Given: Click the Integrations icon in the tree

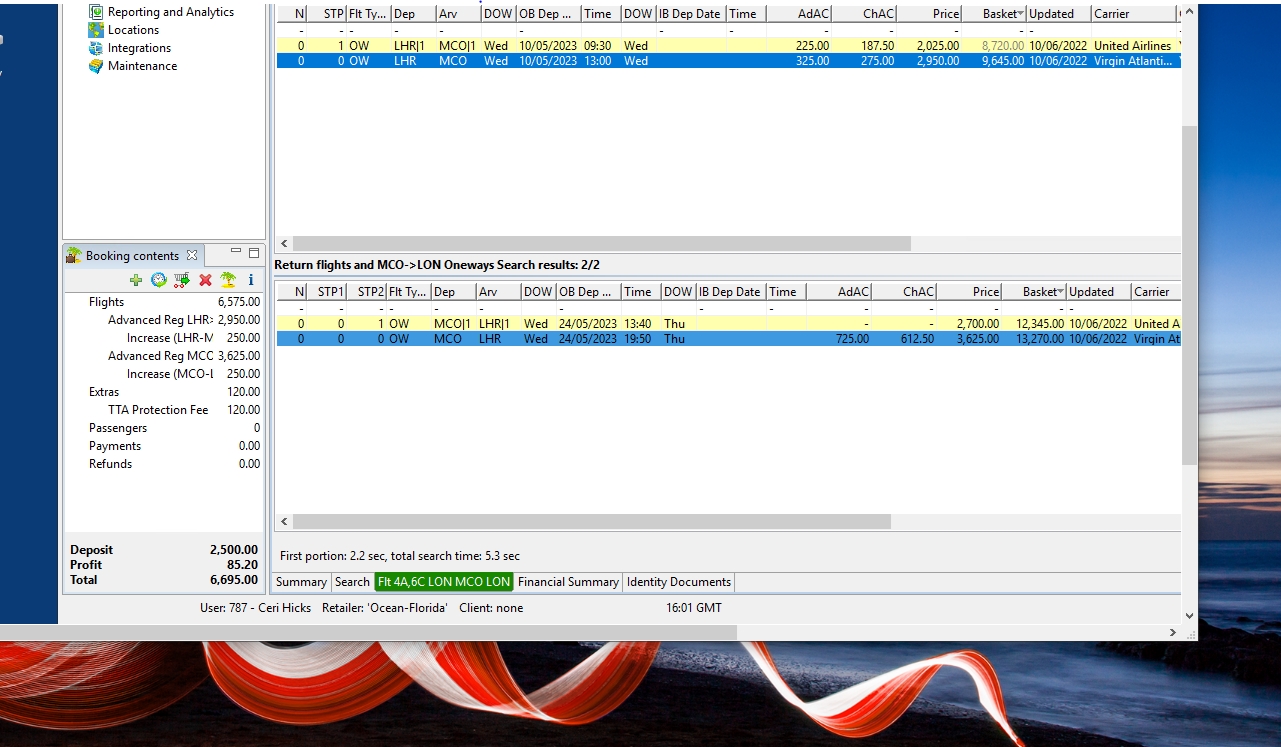Looking at the screenshot, I should pos(96,48).
